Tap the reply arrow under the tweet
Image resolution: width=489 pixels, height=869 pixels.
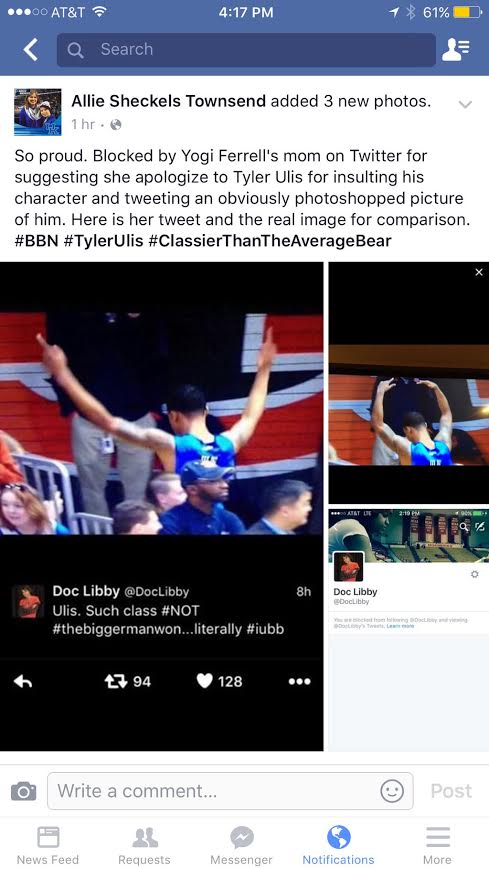(x=23, y=682)
